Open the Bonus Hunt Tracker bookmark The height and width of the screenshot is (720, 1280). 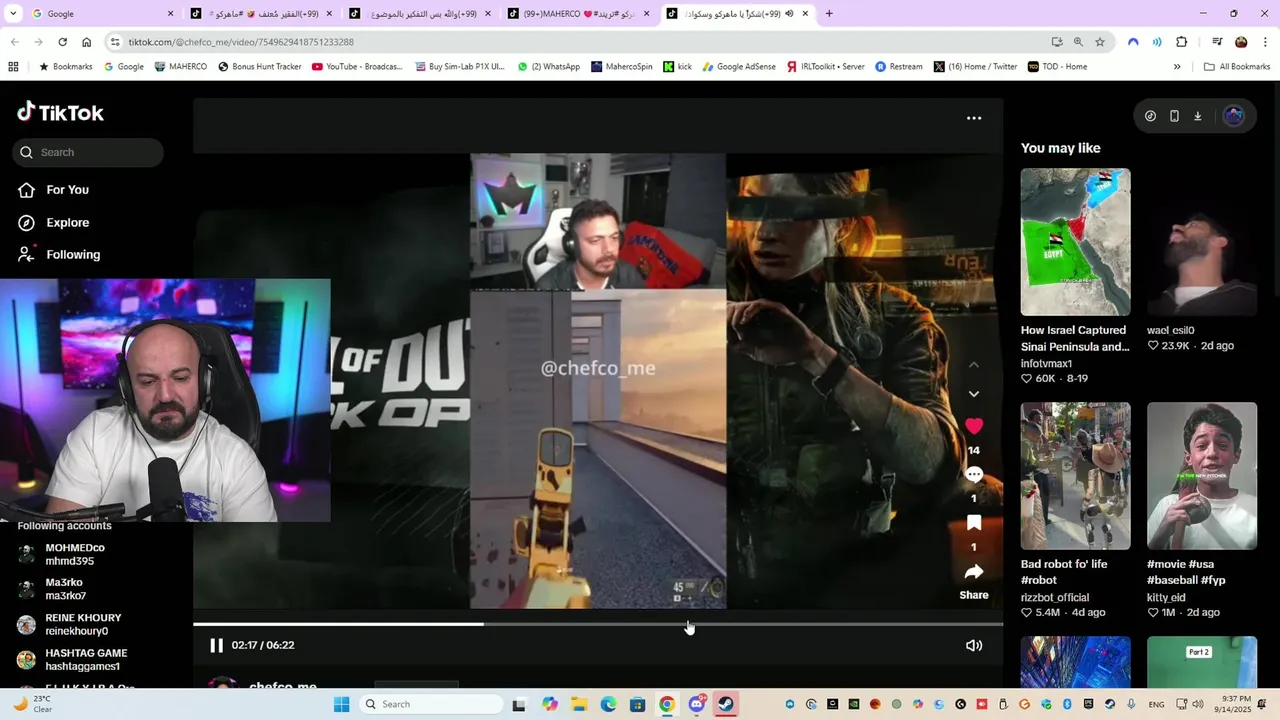[259, 67]
